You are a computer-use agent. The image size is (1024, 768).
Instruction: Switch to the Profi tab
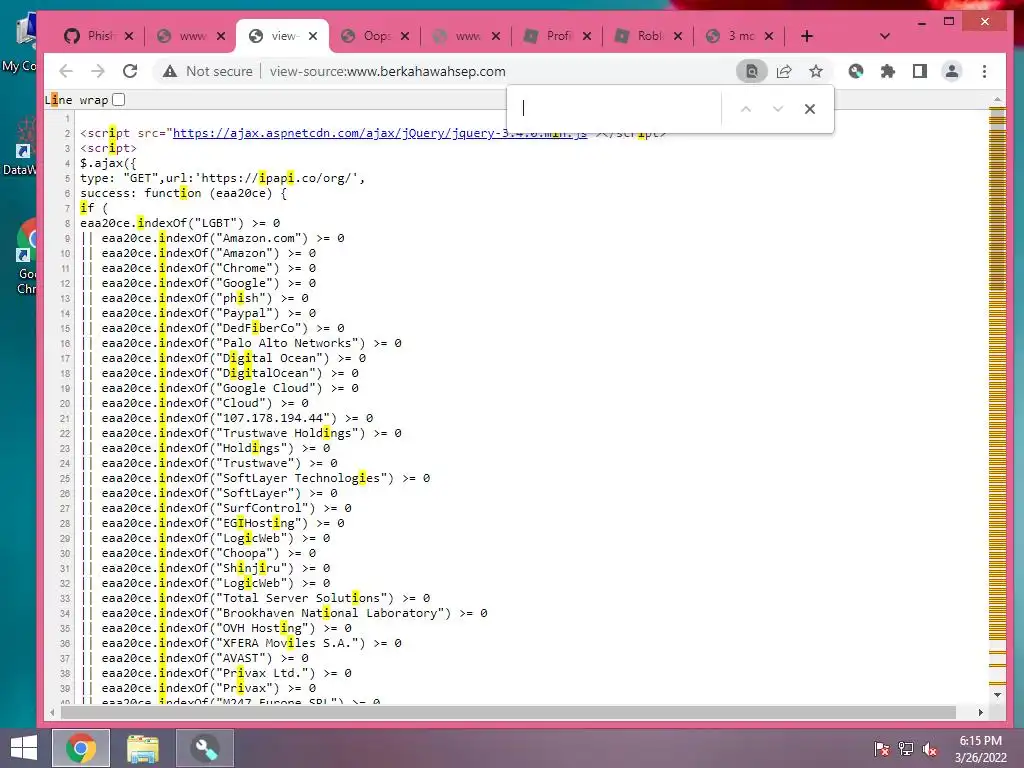tap(550, 36)
